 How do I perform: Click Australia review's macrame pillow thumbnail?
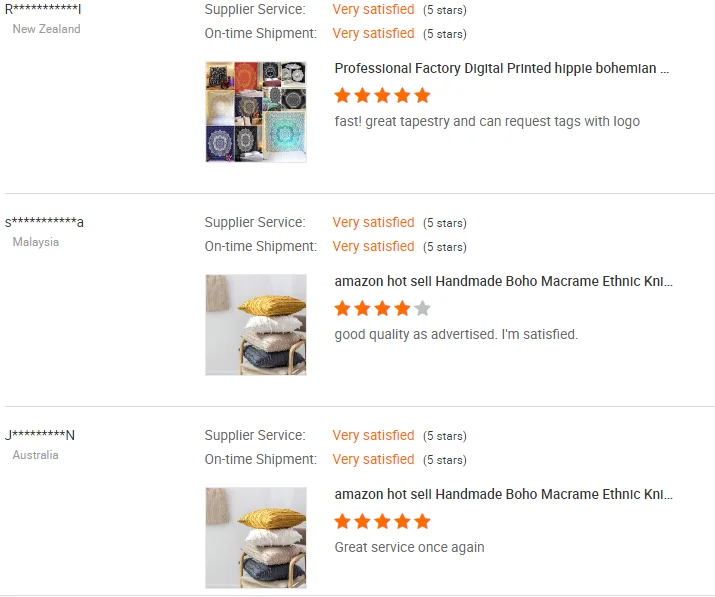pyautogui.click(x=256, y=538)
